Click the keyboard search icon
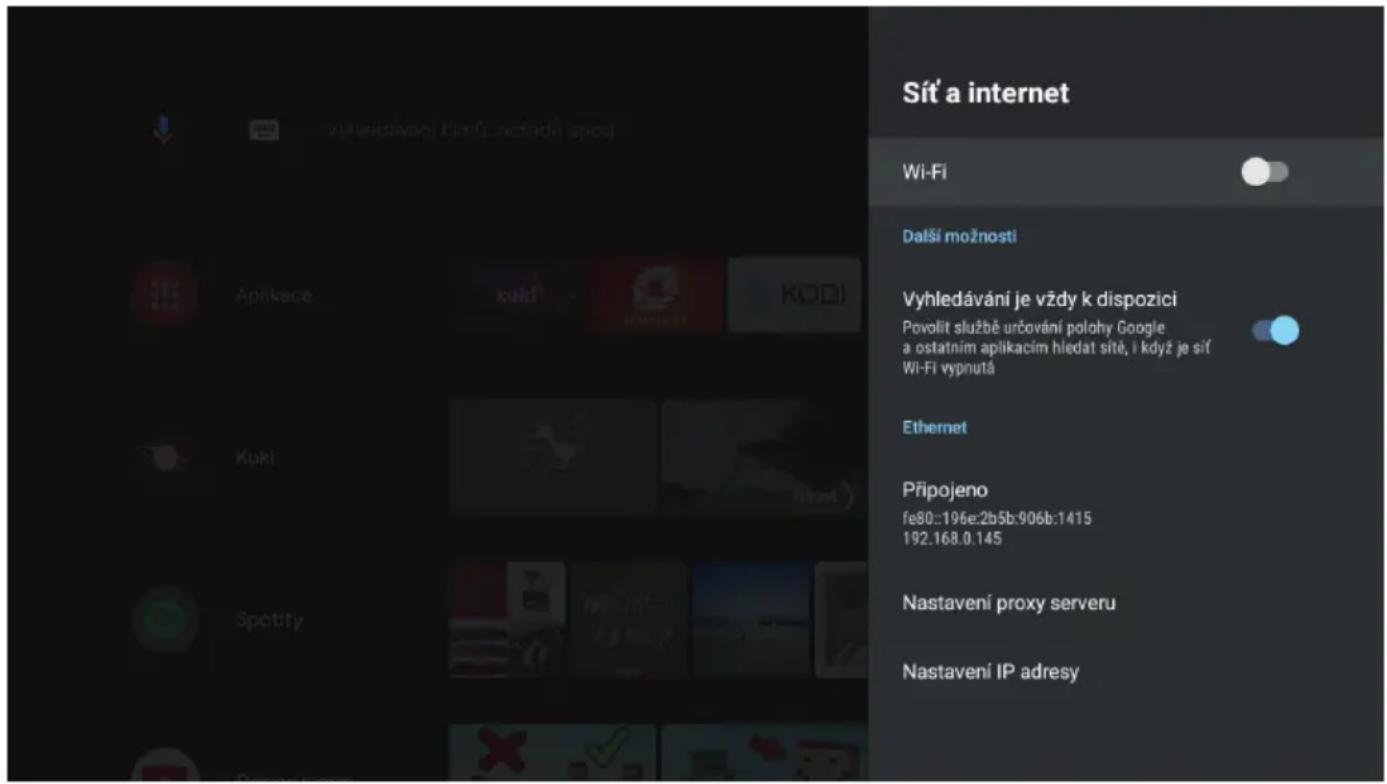This screenshot has width=1387, height=784. point(264,130)
